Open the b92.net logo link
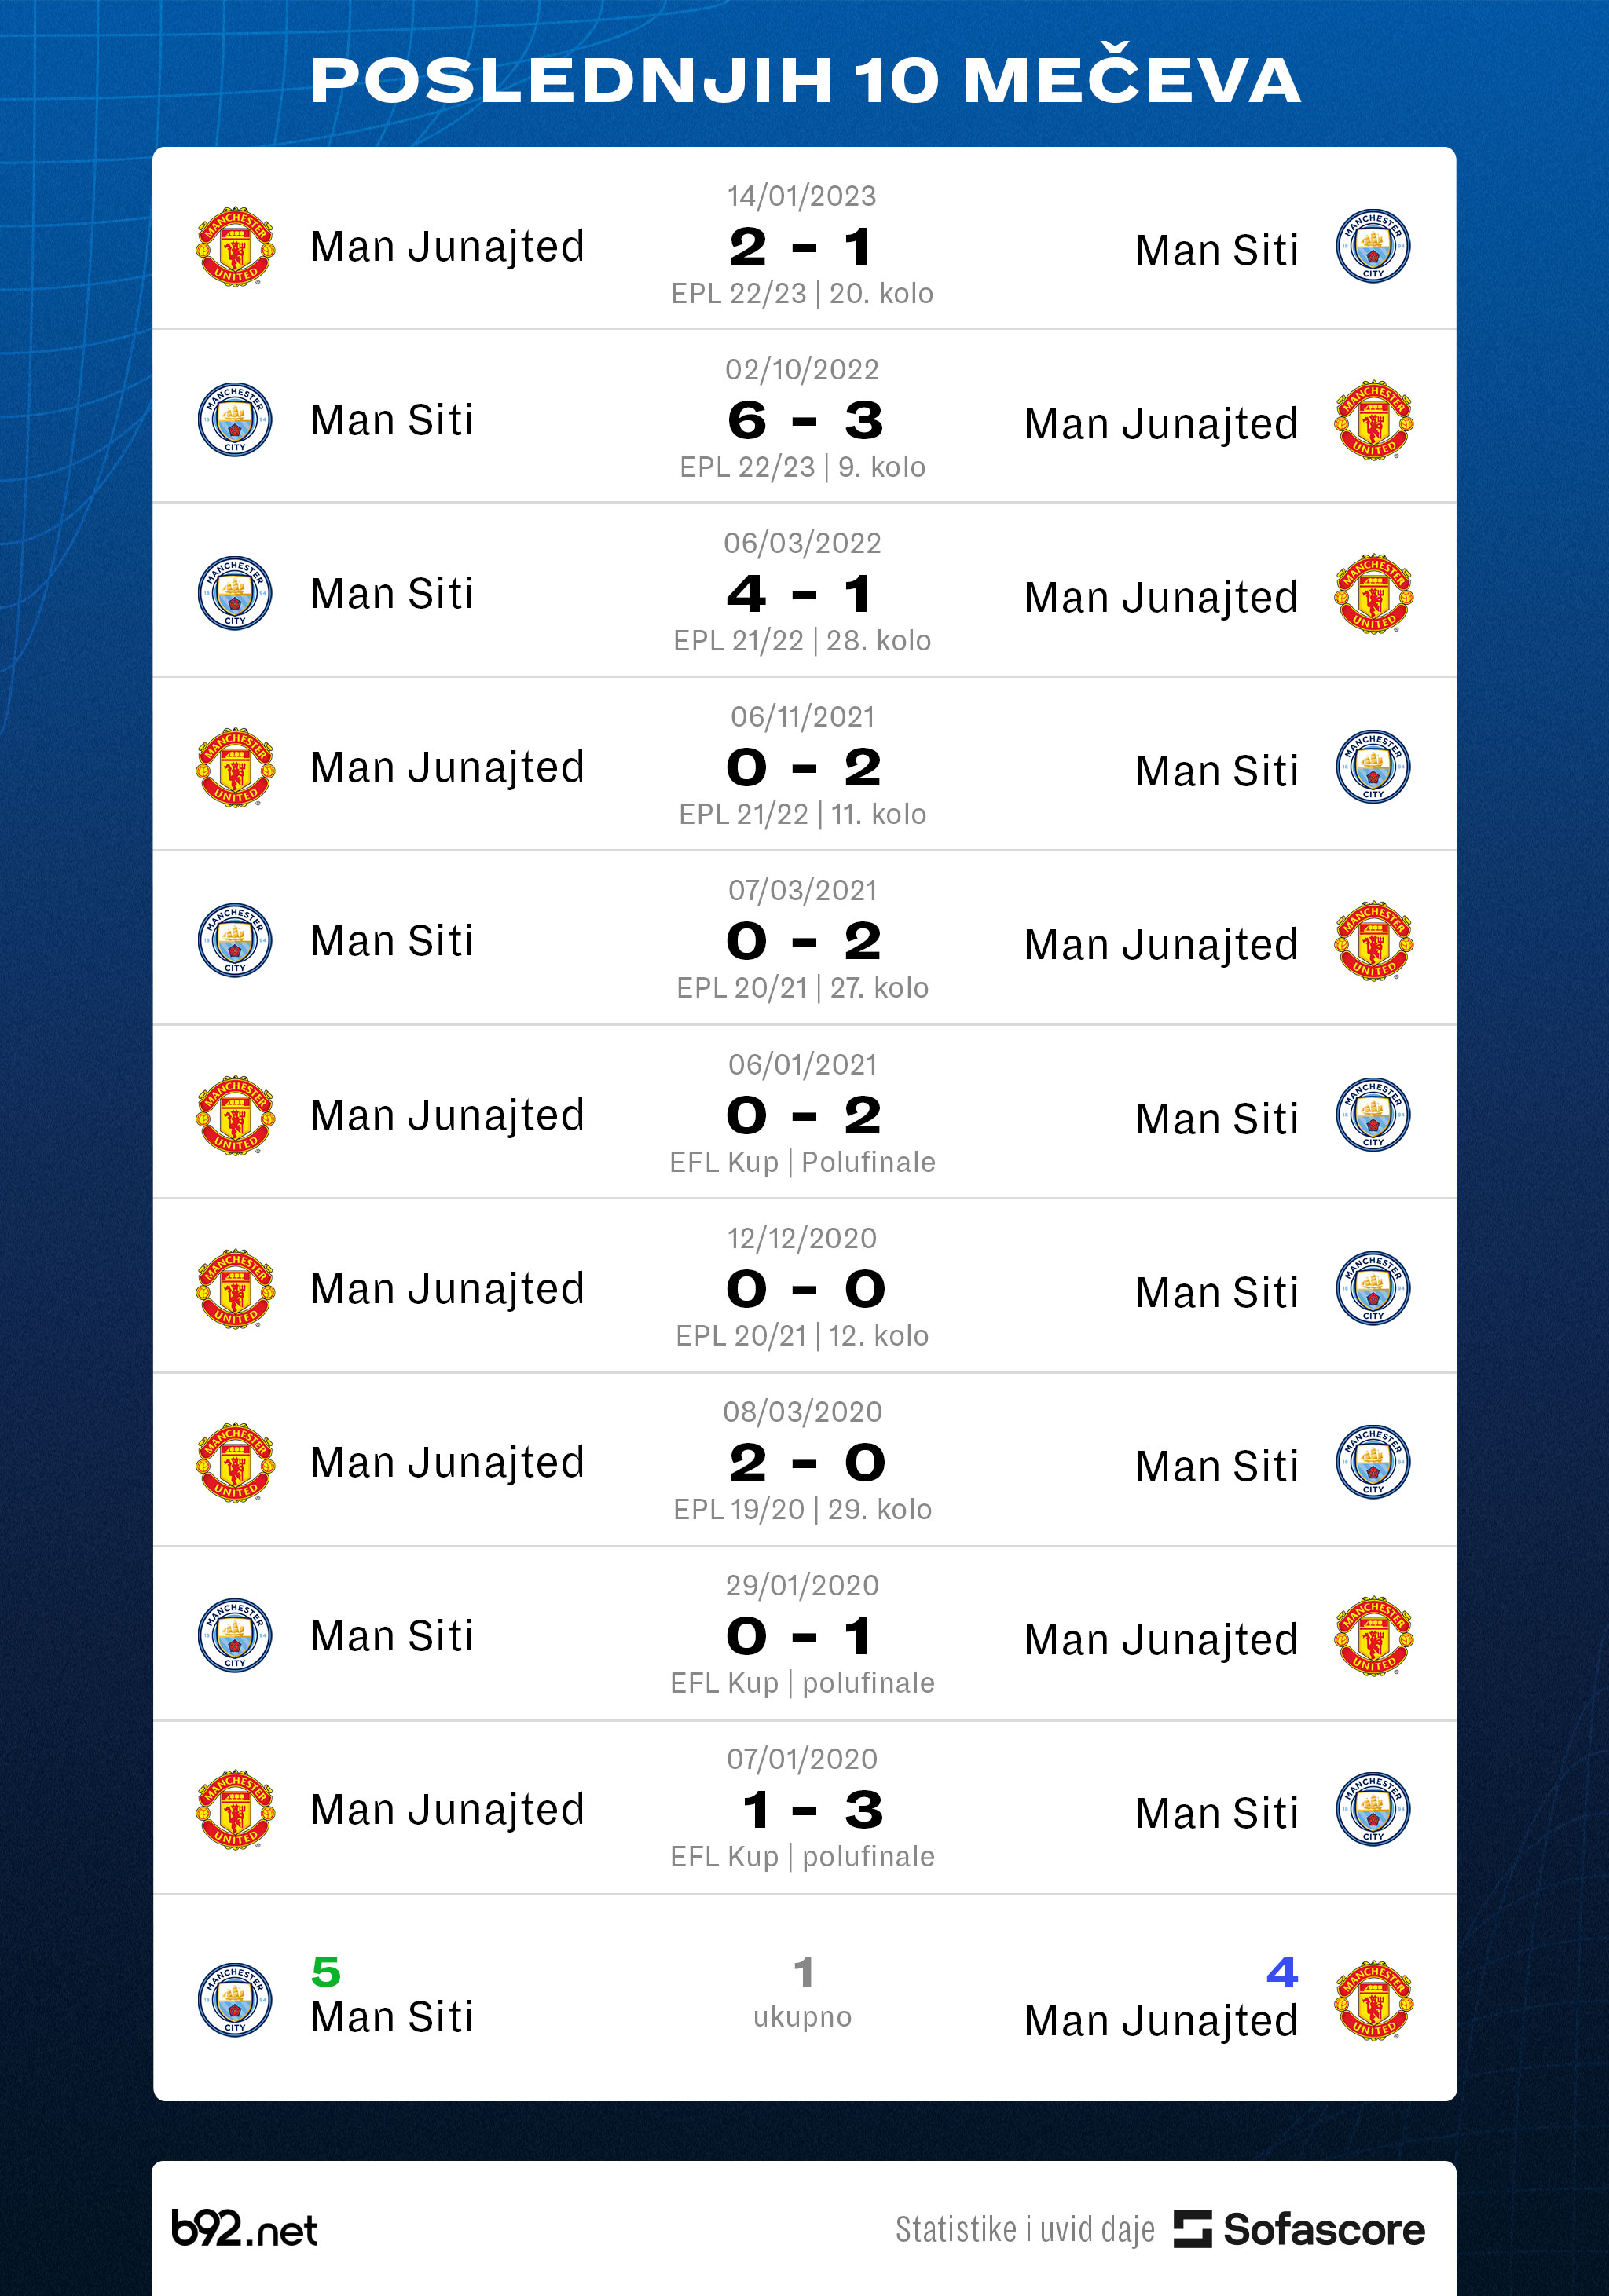The image size is (1609, 2296). (x=244, y=2229)
